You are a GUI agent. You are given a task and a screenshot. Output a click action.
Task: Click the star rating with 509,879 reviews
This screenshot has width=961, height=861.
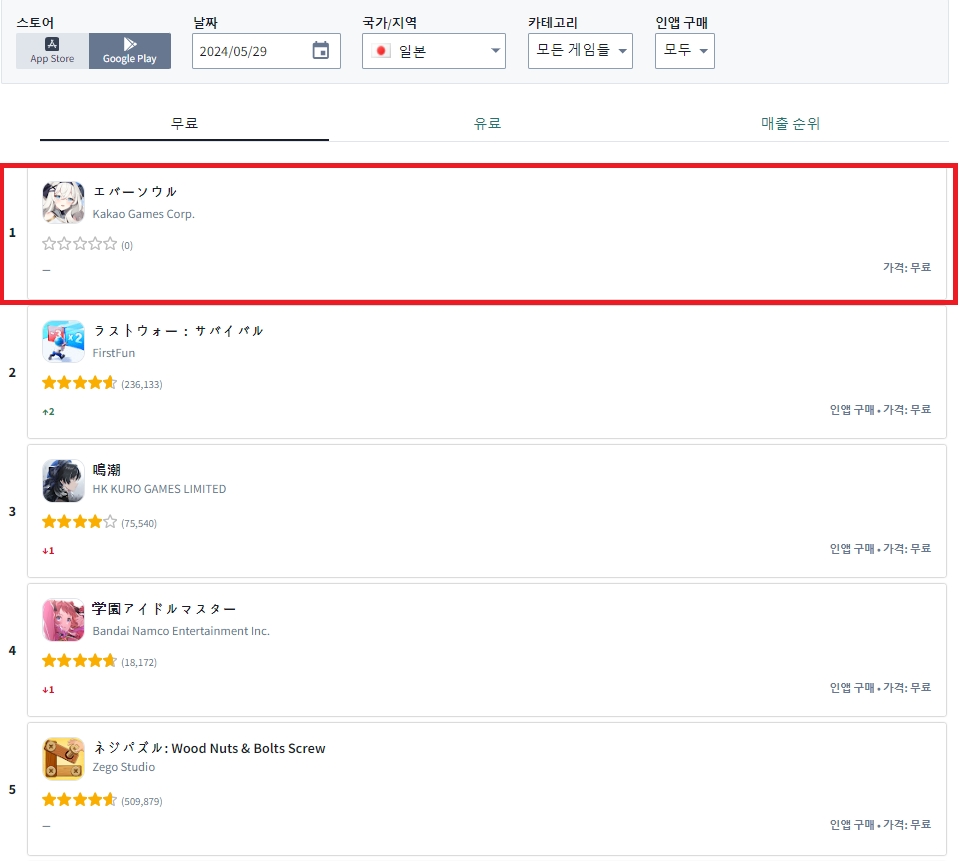[x=80, y=800]
